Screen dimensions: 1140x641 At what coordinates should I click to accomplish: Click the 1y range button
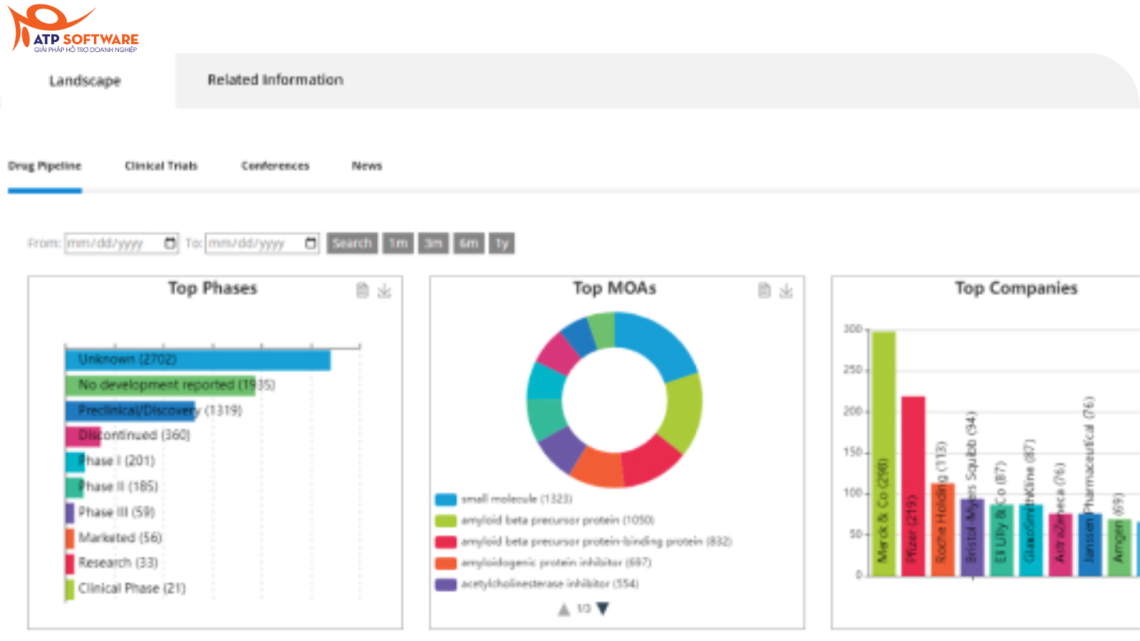502,243
